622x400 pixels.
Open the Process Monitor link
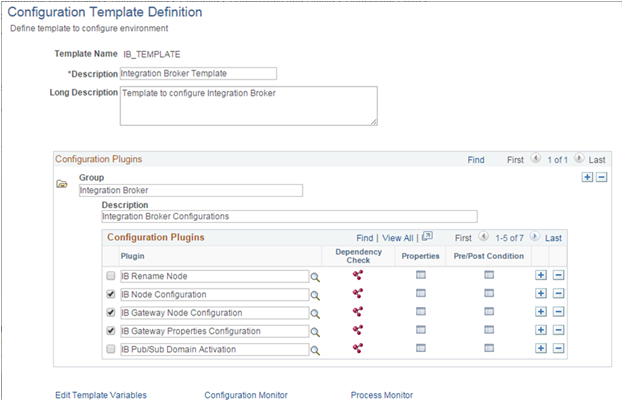click(x=381, y=395)
